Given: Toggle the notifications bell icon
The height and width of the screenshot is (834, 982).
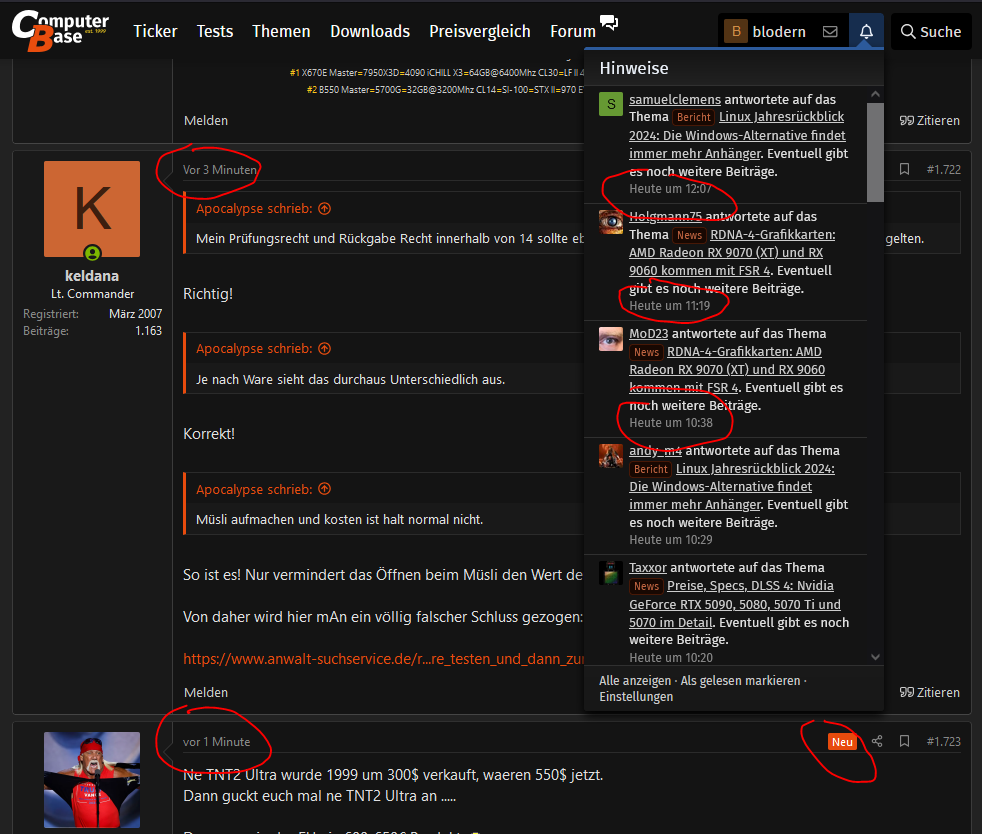Looking at the screenshot, I should point(866,31).
